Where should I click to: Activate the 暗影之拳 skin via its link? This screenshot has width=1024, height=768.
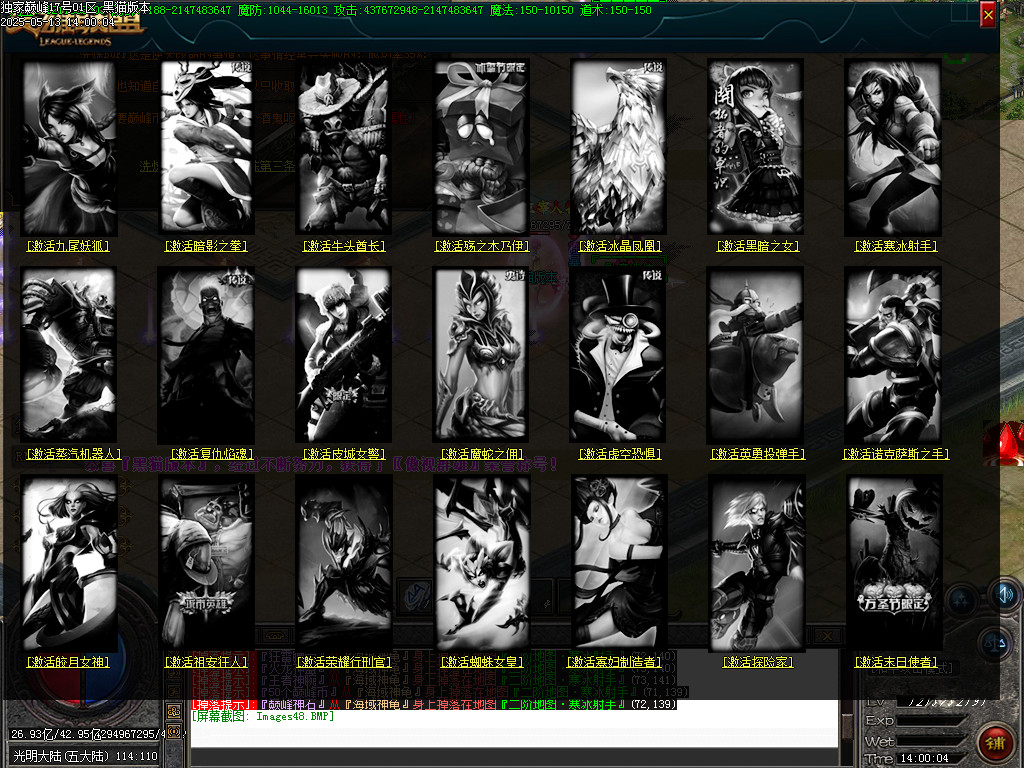206,246
